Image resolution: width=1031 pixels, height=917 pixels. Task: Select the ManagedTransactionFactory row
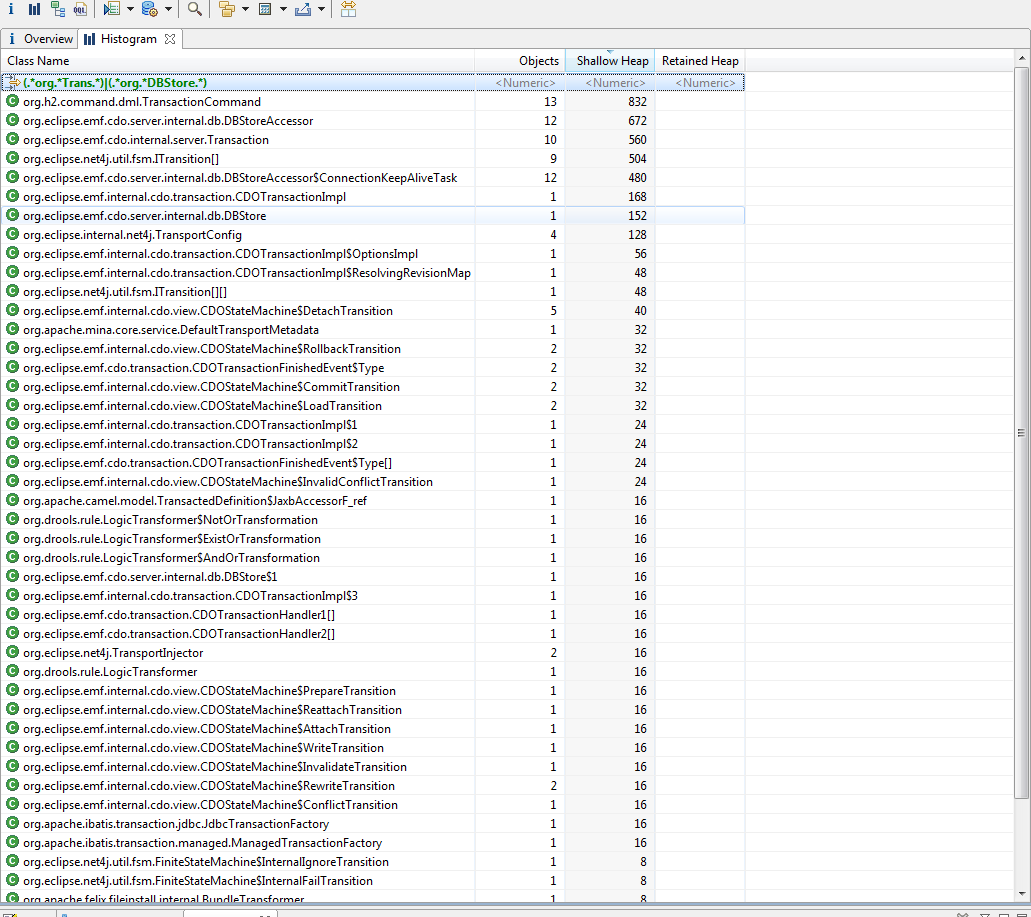(x=373, y=843)
